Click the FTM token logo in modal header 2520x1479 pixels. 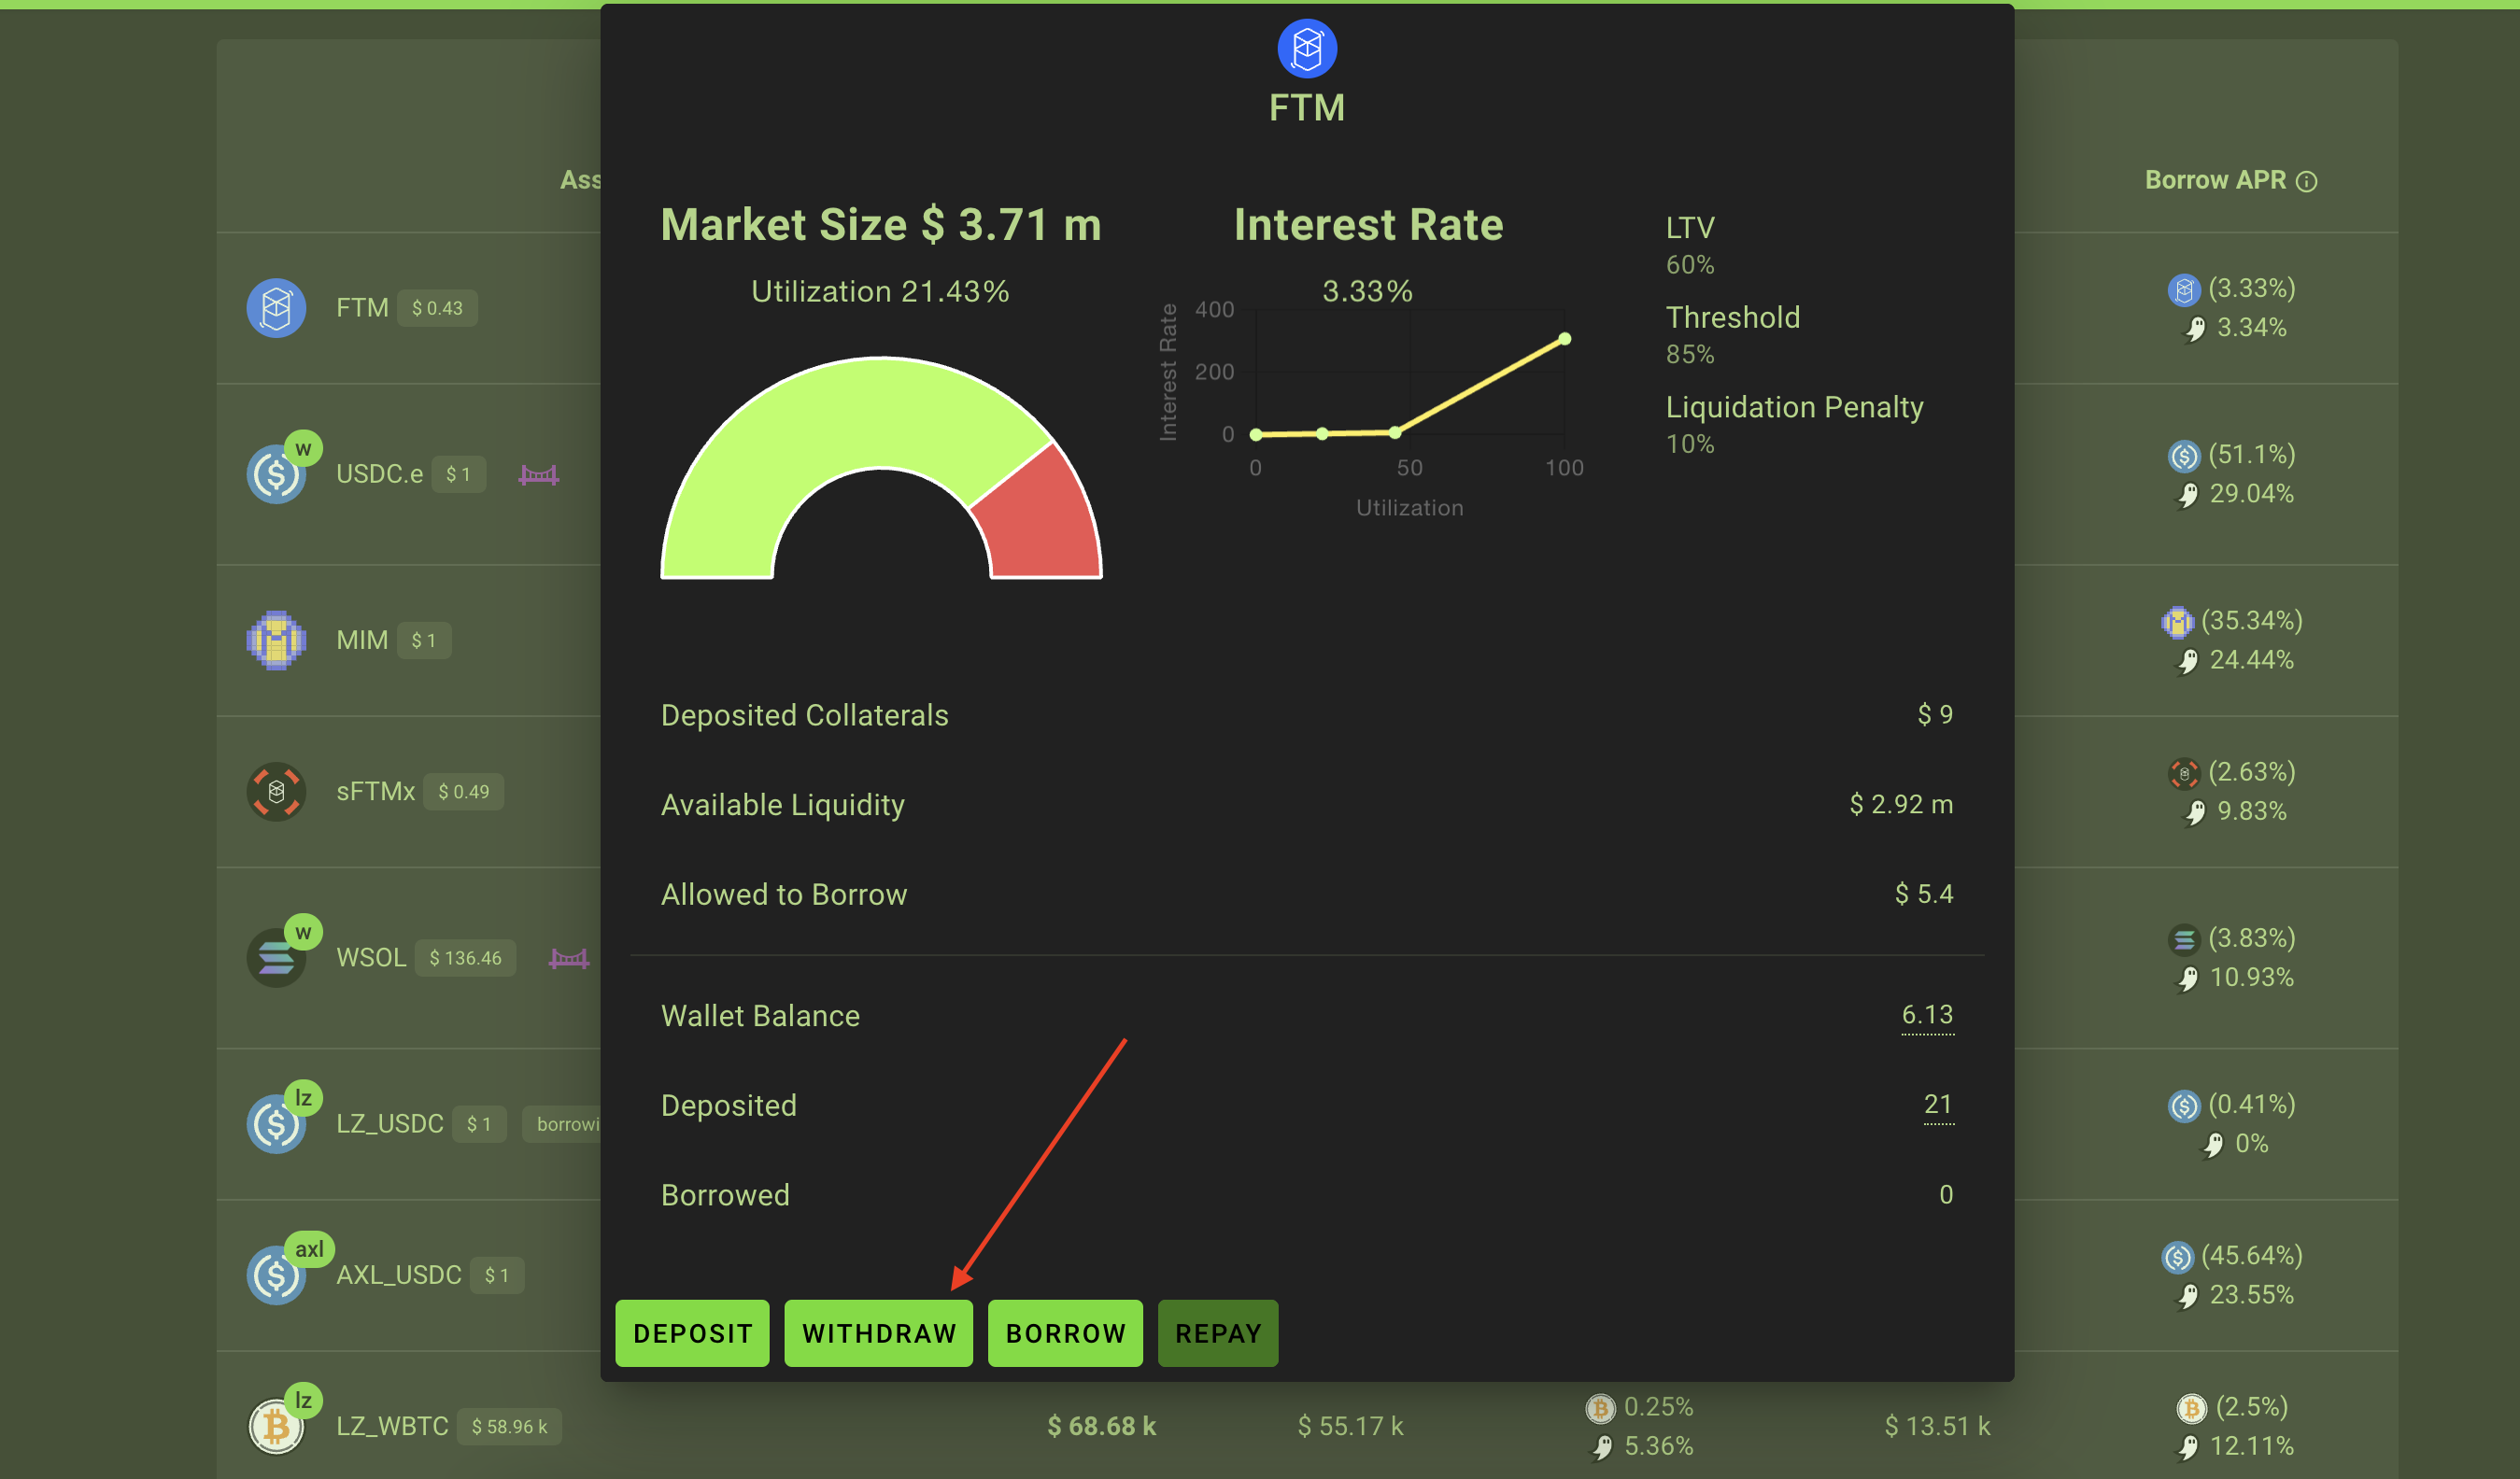(x=1306, y=48)
